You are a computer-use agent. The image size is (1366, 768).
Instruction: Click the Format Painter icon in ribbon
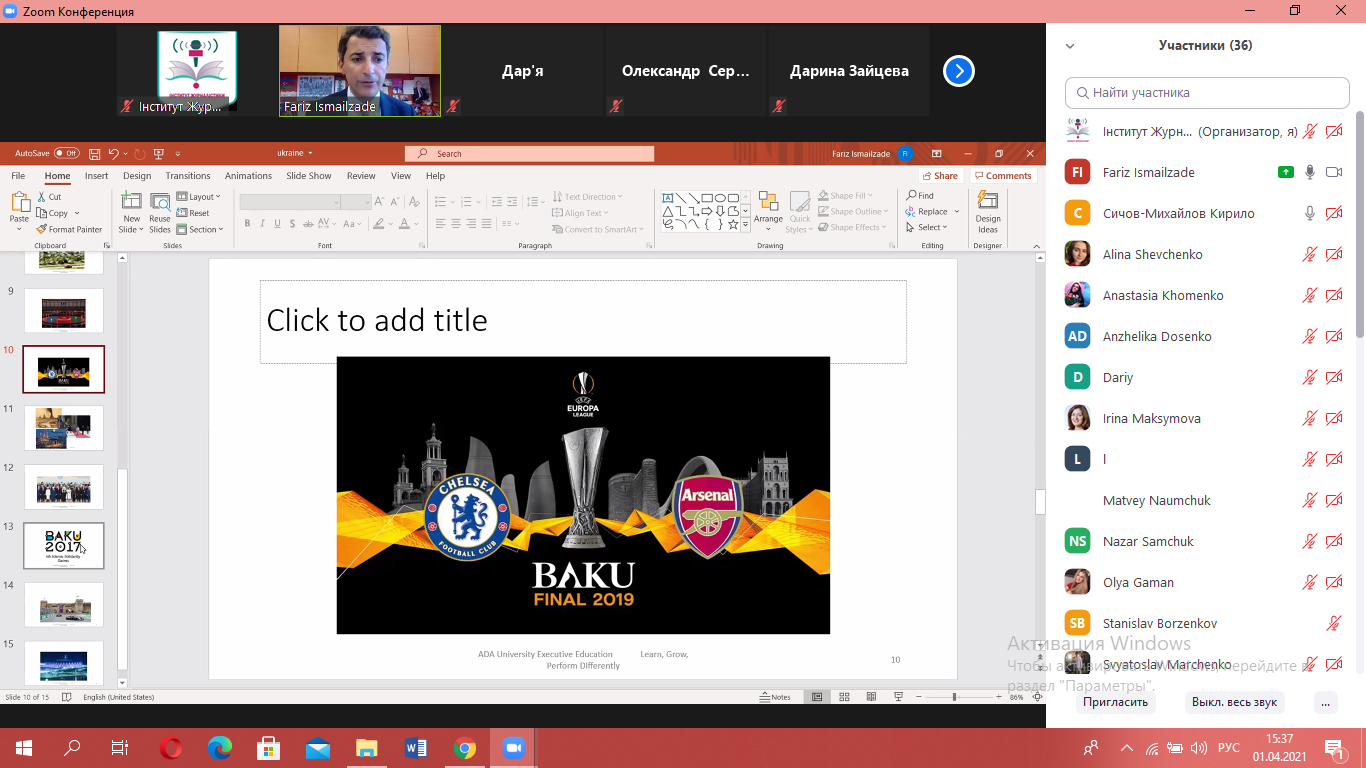click(x=42, y=229)
